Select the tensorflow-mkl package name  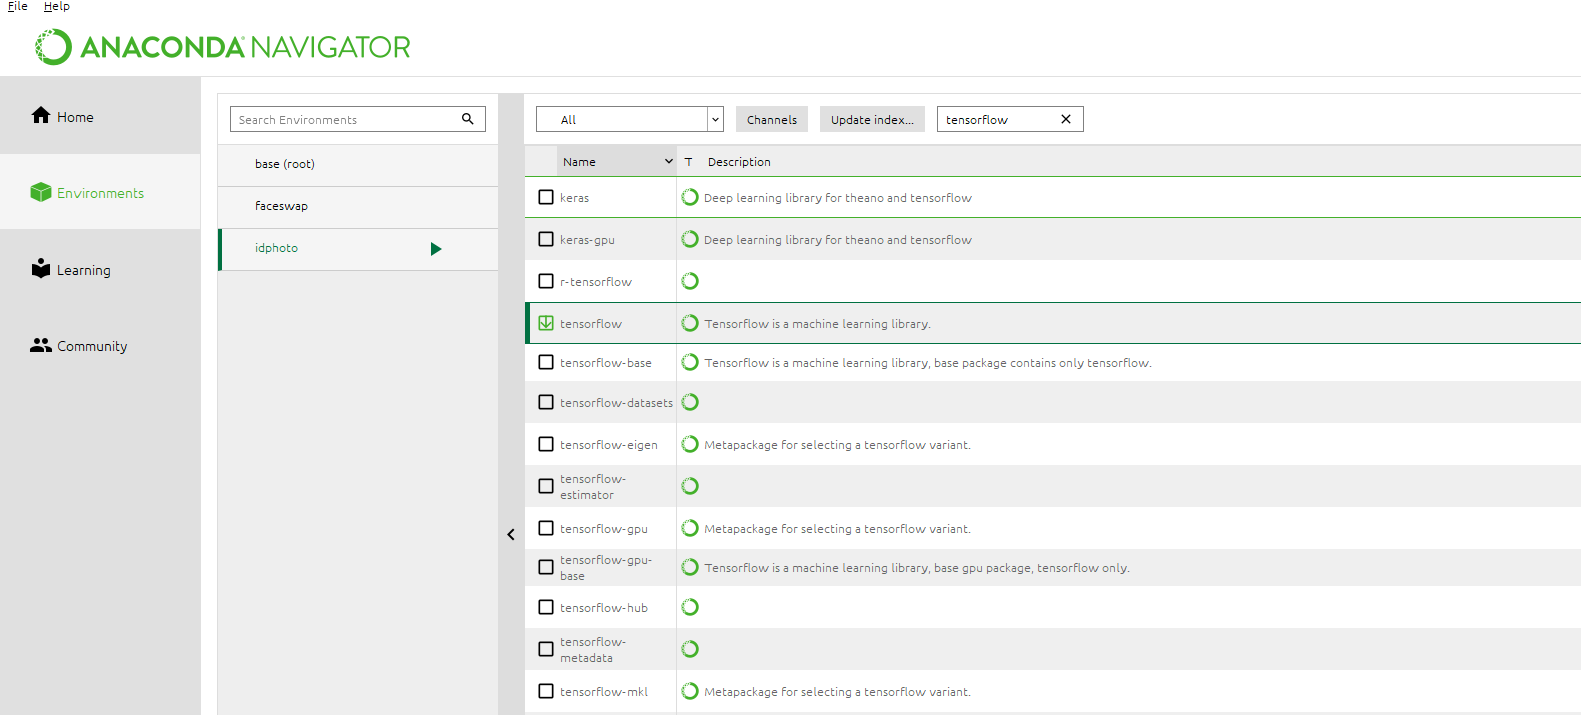pos(604,692)
